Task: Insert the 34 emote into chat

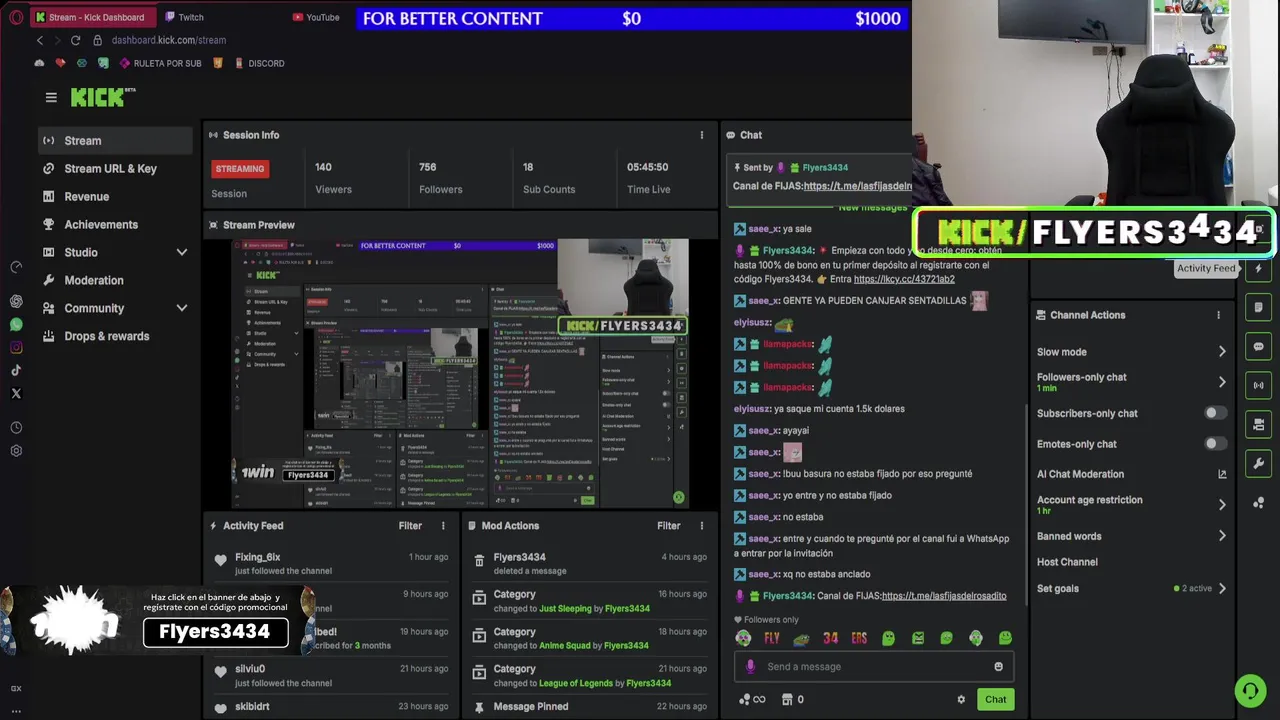Action: pos(830,638)
